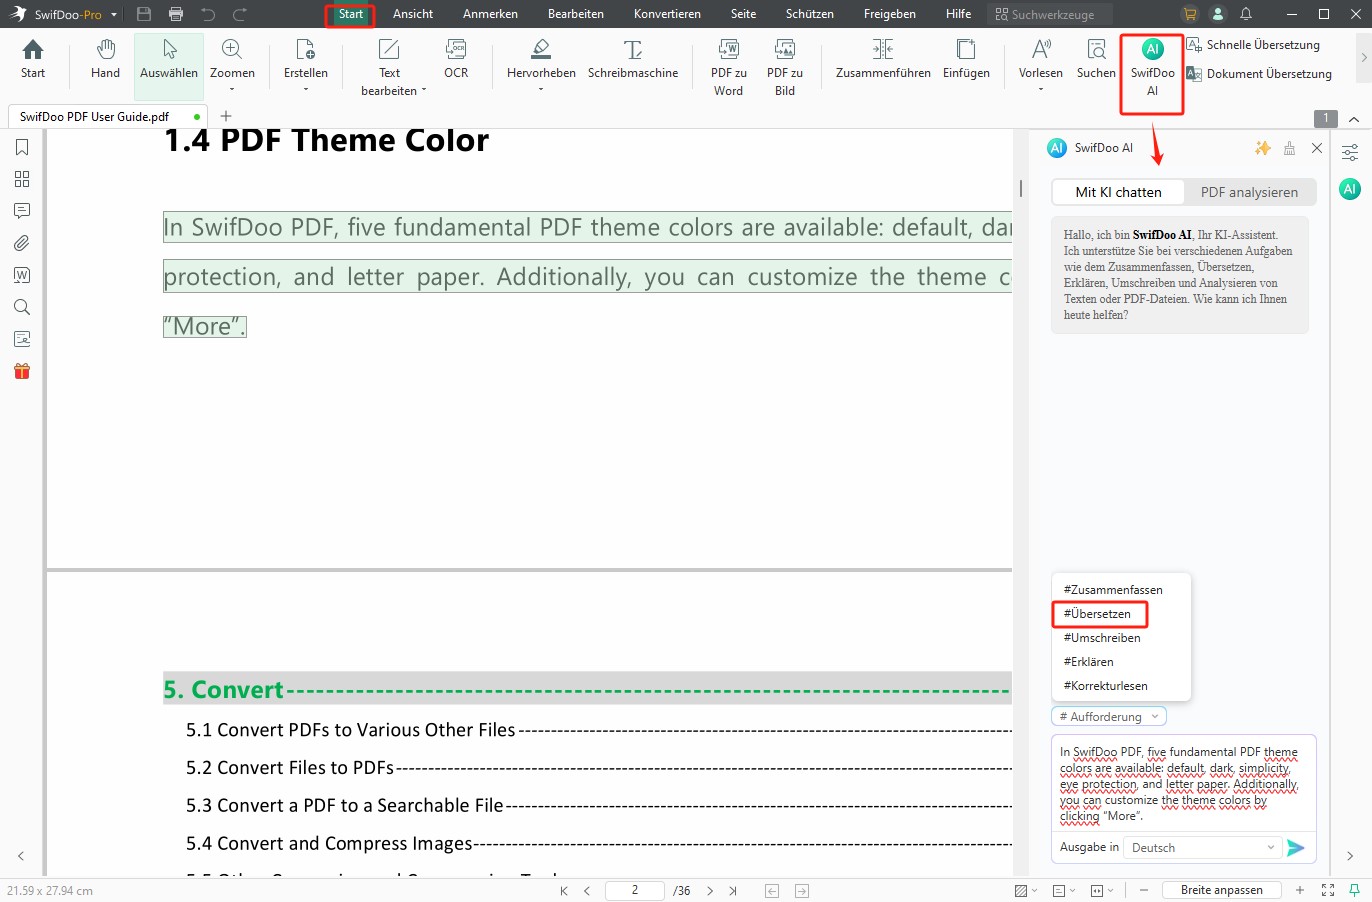Open the SwifDoo-Pro application menu dropdown
Viewport: 1372px width, 902px height.
click(x=114, y=15)
